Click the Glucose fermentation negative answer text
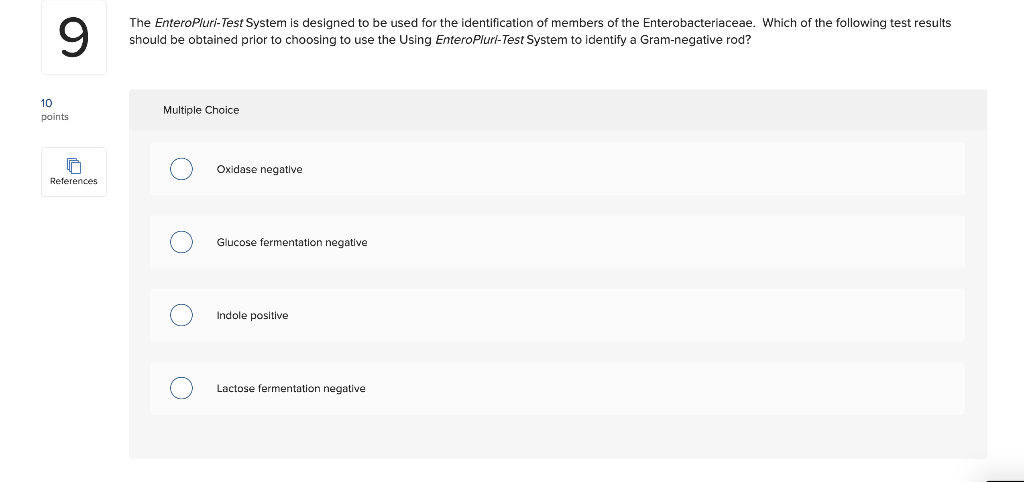The image size is (1024, 482). 292,242
